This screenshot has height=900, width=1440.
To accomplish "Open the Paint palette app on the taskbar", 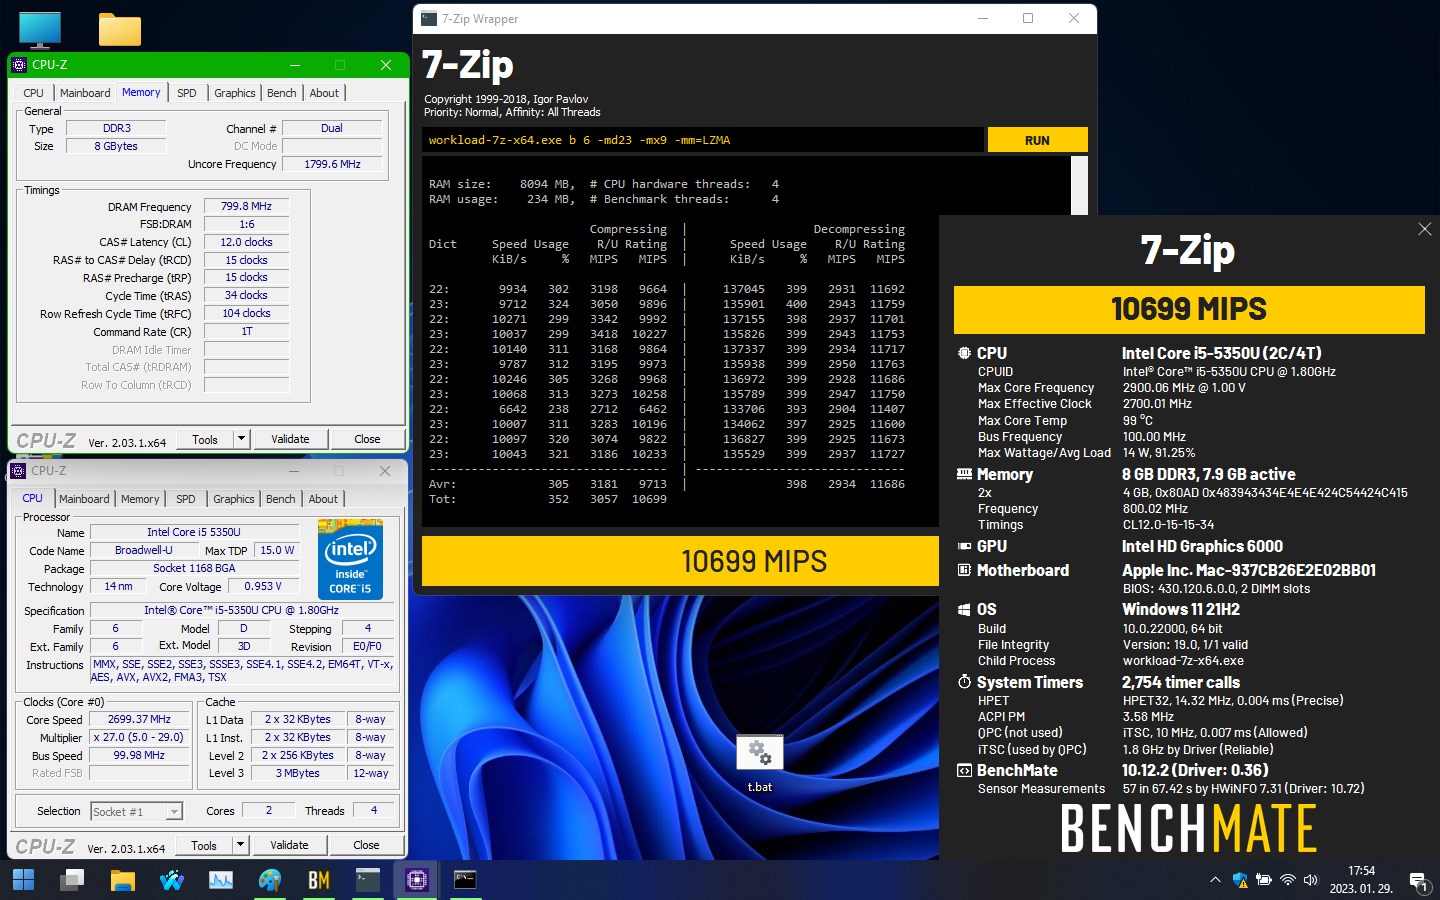I will [269, 880].
